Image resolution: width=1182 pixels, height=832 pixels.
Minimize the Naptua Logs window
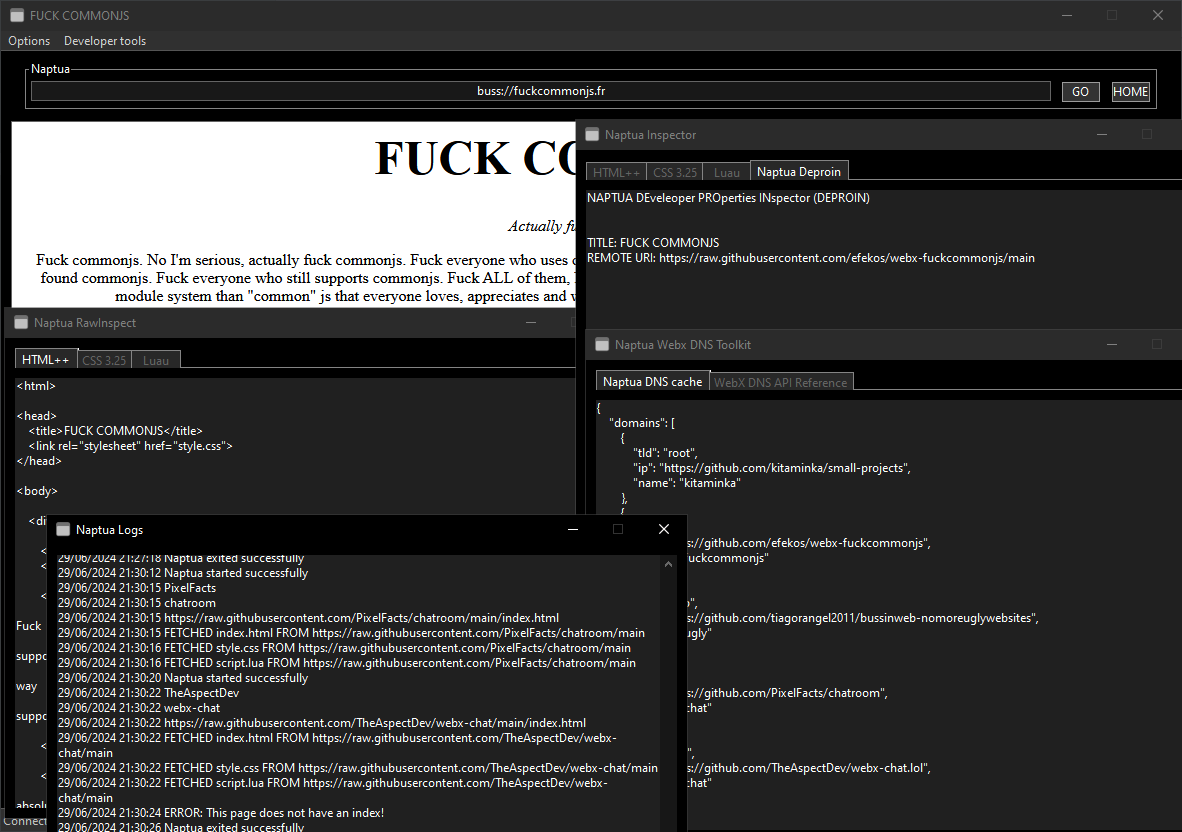click(x=573, y=529)
